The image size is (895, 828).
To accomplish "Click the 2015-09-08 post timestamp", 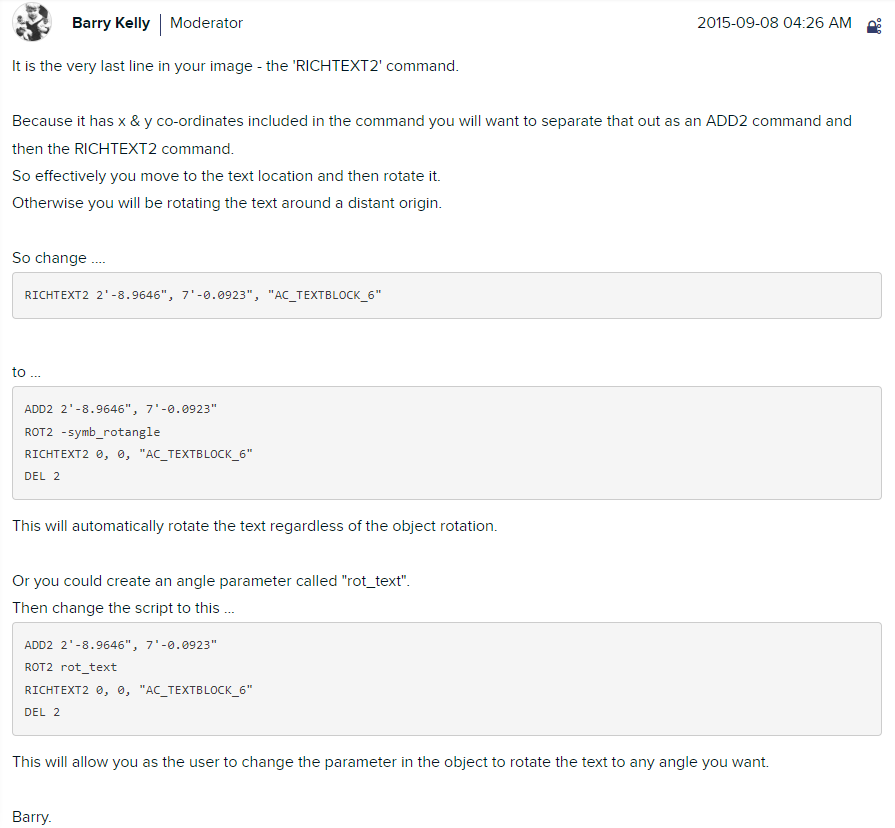I will click(x=774, y=23).
